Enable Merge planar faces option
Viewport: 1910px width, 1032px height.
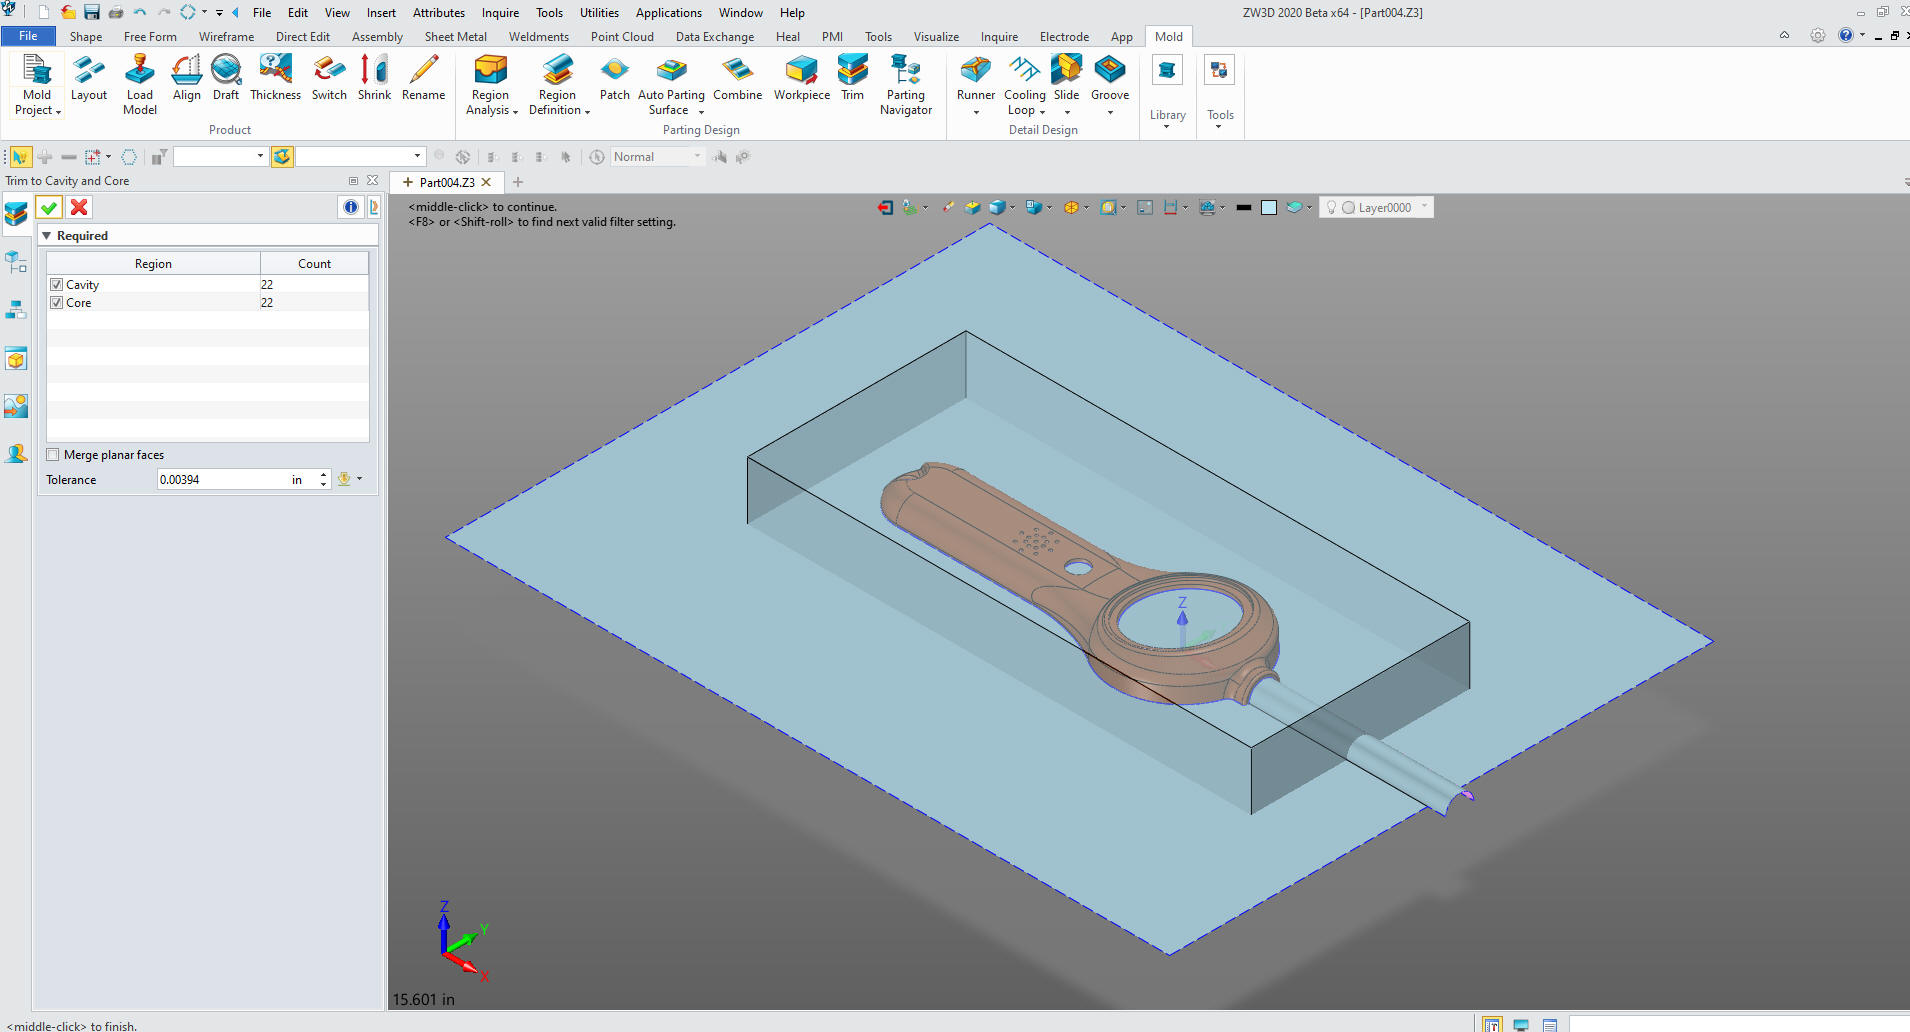tap(54, 455)
